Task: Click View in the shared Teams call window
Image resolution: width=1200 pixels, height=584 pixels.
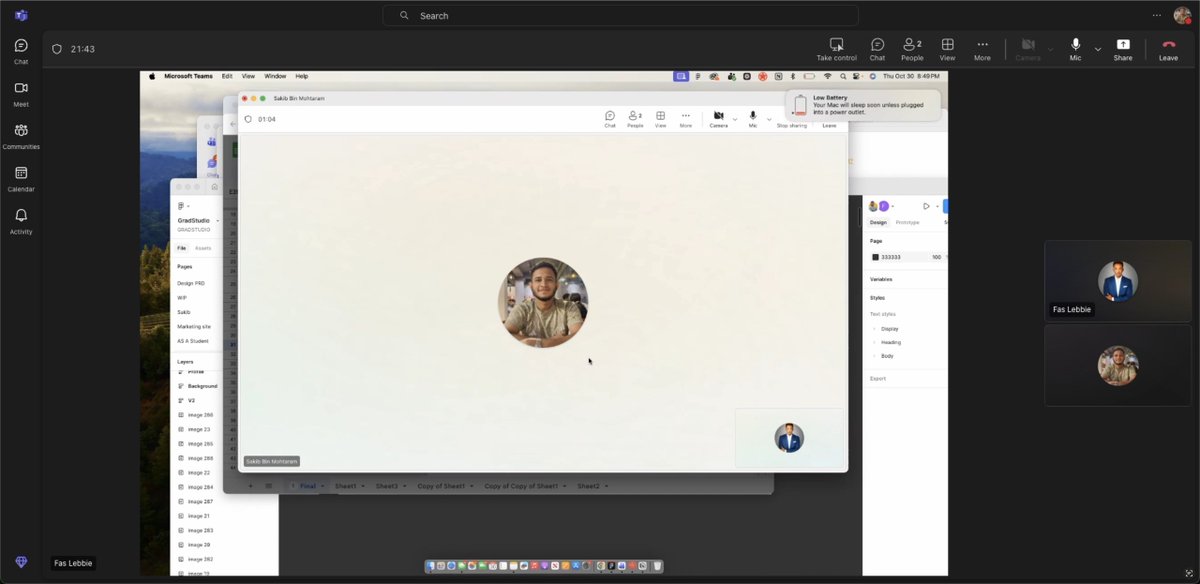Action: pos(660,119)
